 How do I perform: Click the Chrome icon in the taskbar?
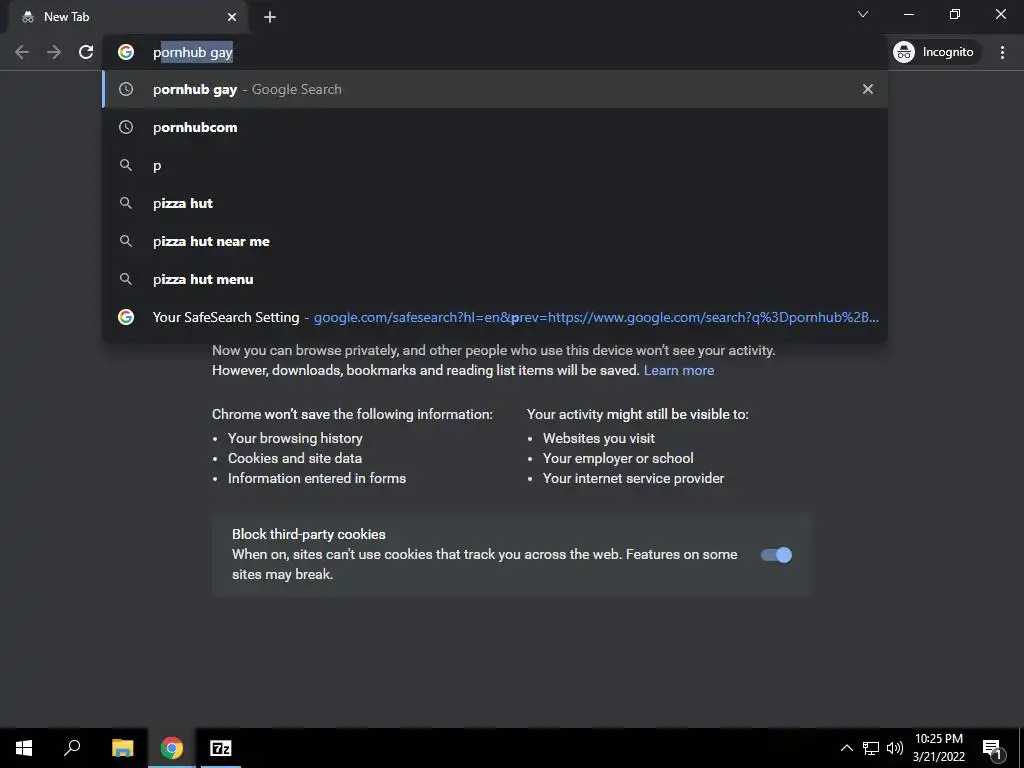[x=172, y=748]
